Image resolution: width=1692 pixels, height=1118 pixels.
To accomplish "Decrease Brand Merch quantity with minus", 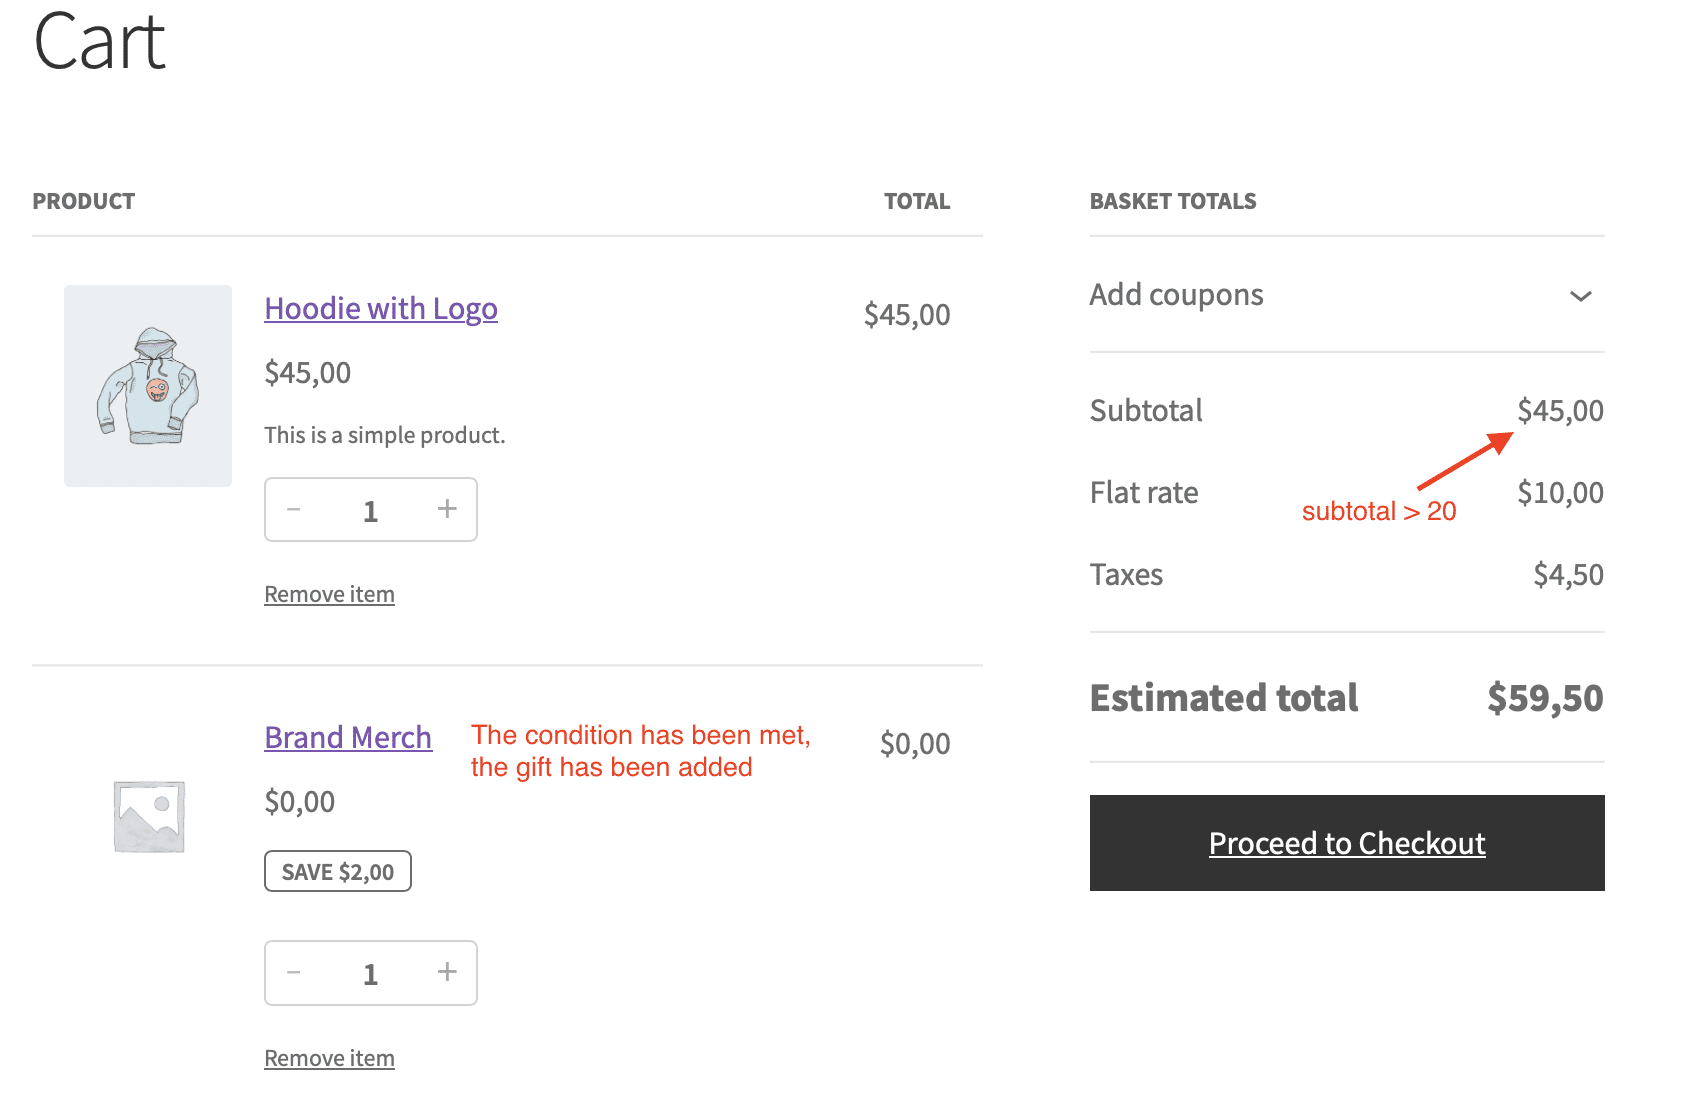I will [x=294, y=972].
